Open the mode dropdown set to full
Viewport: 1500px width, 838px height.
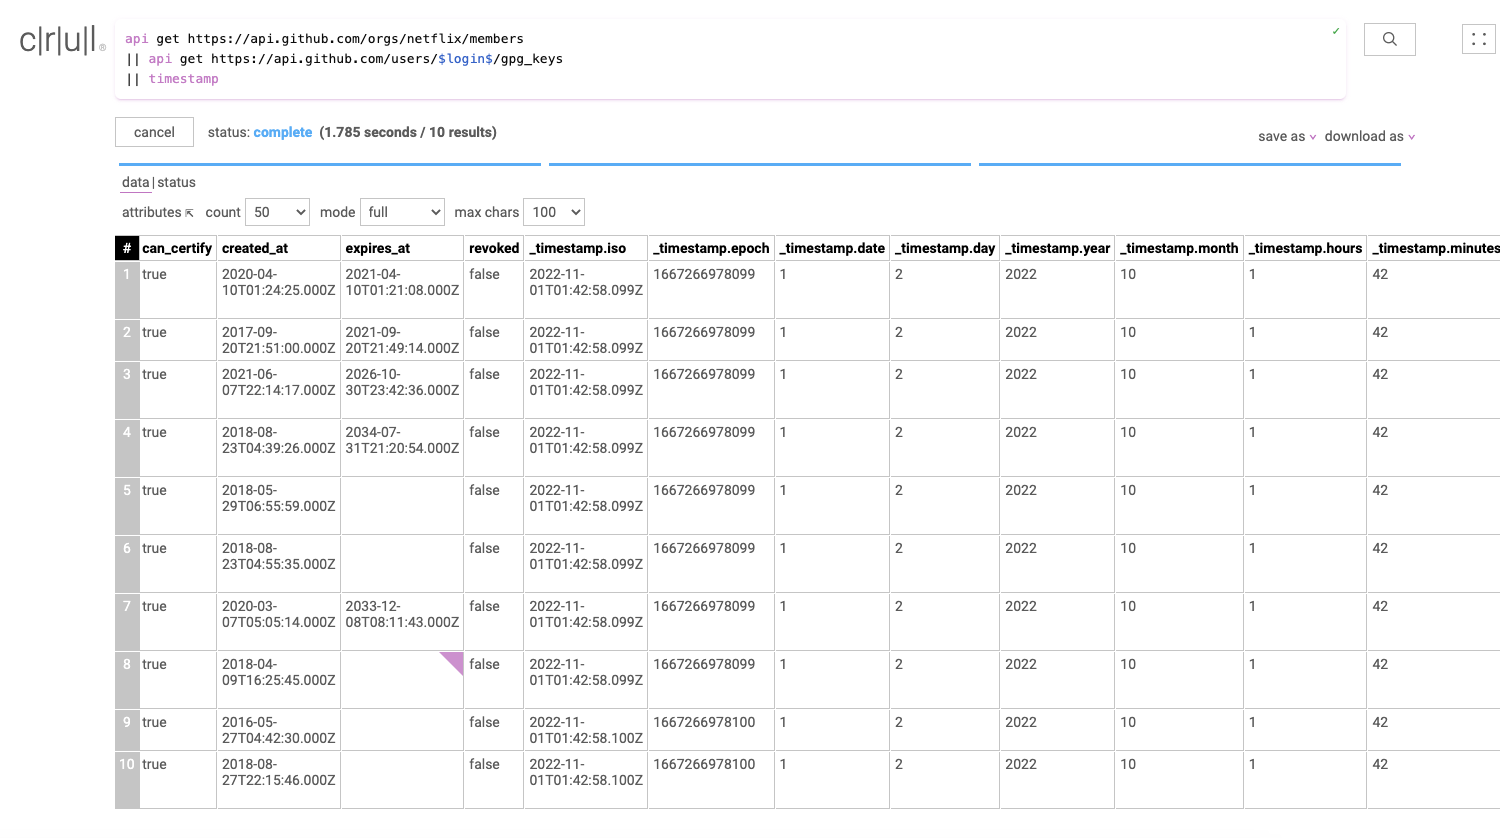tap(402, 212)
